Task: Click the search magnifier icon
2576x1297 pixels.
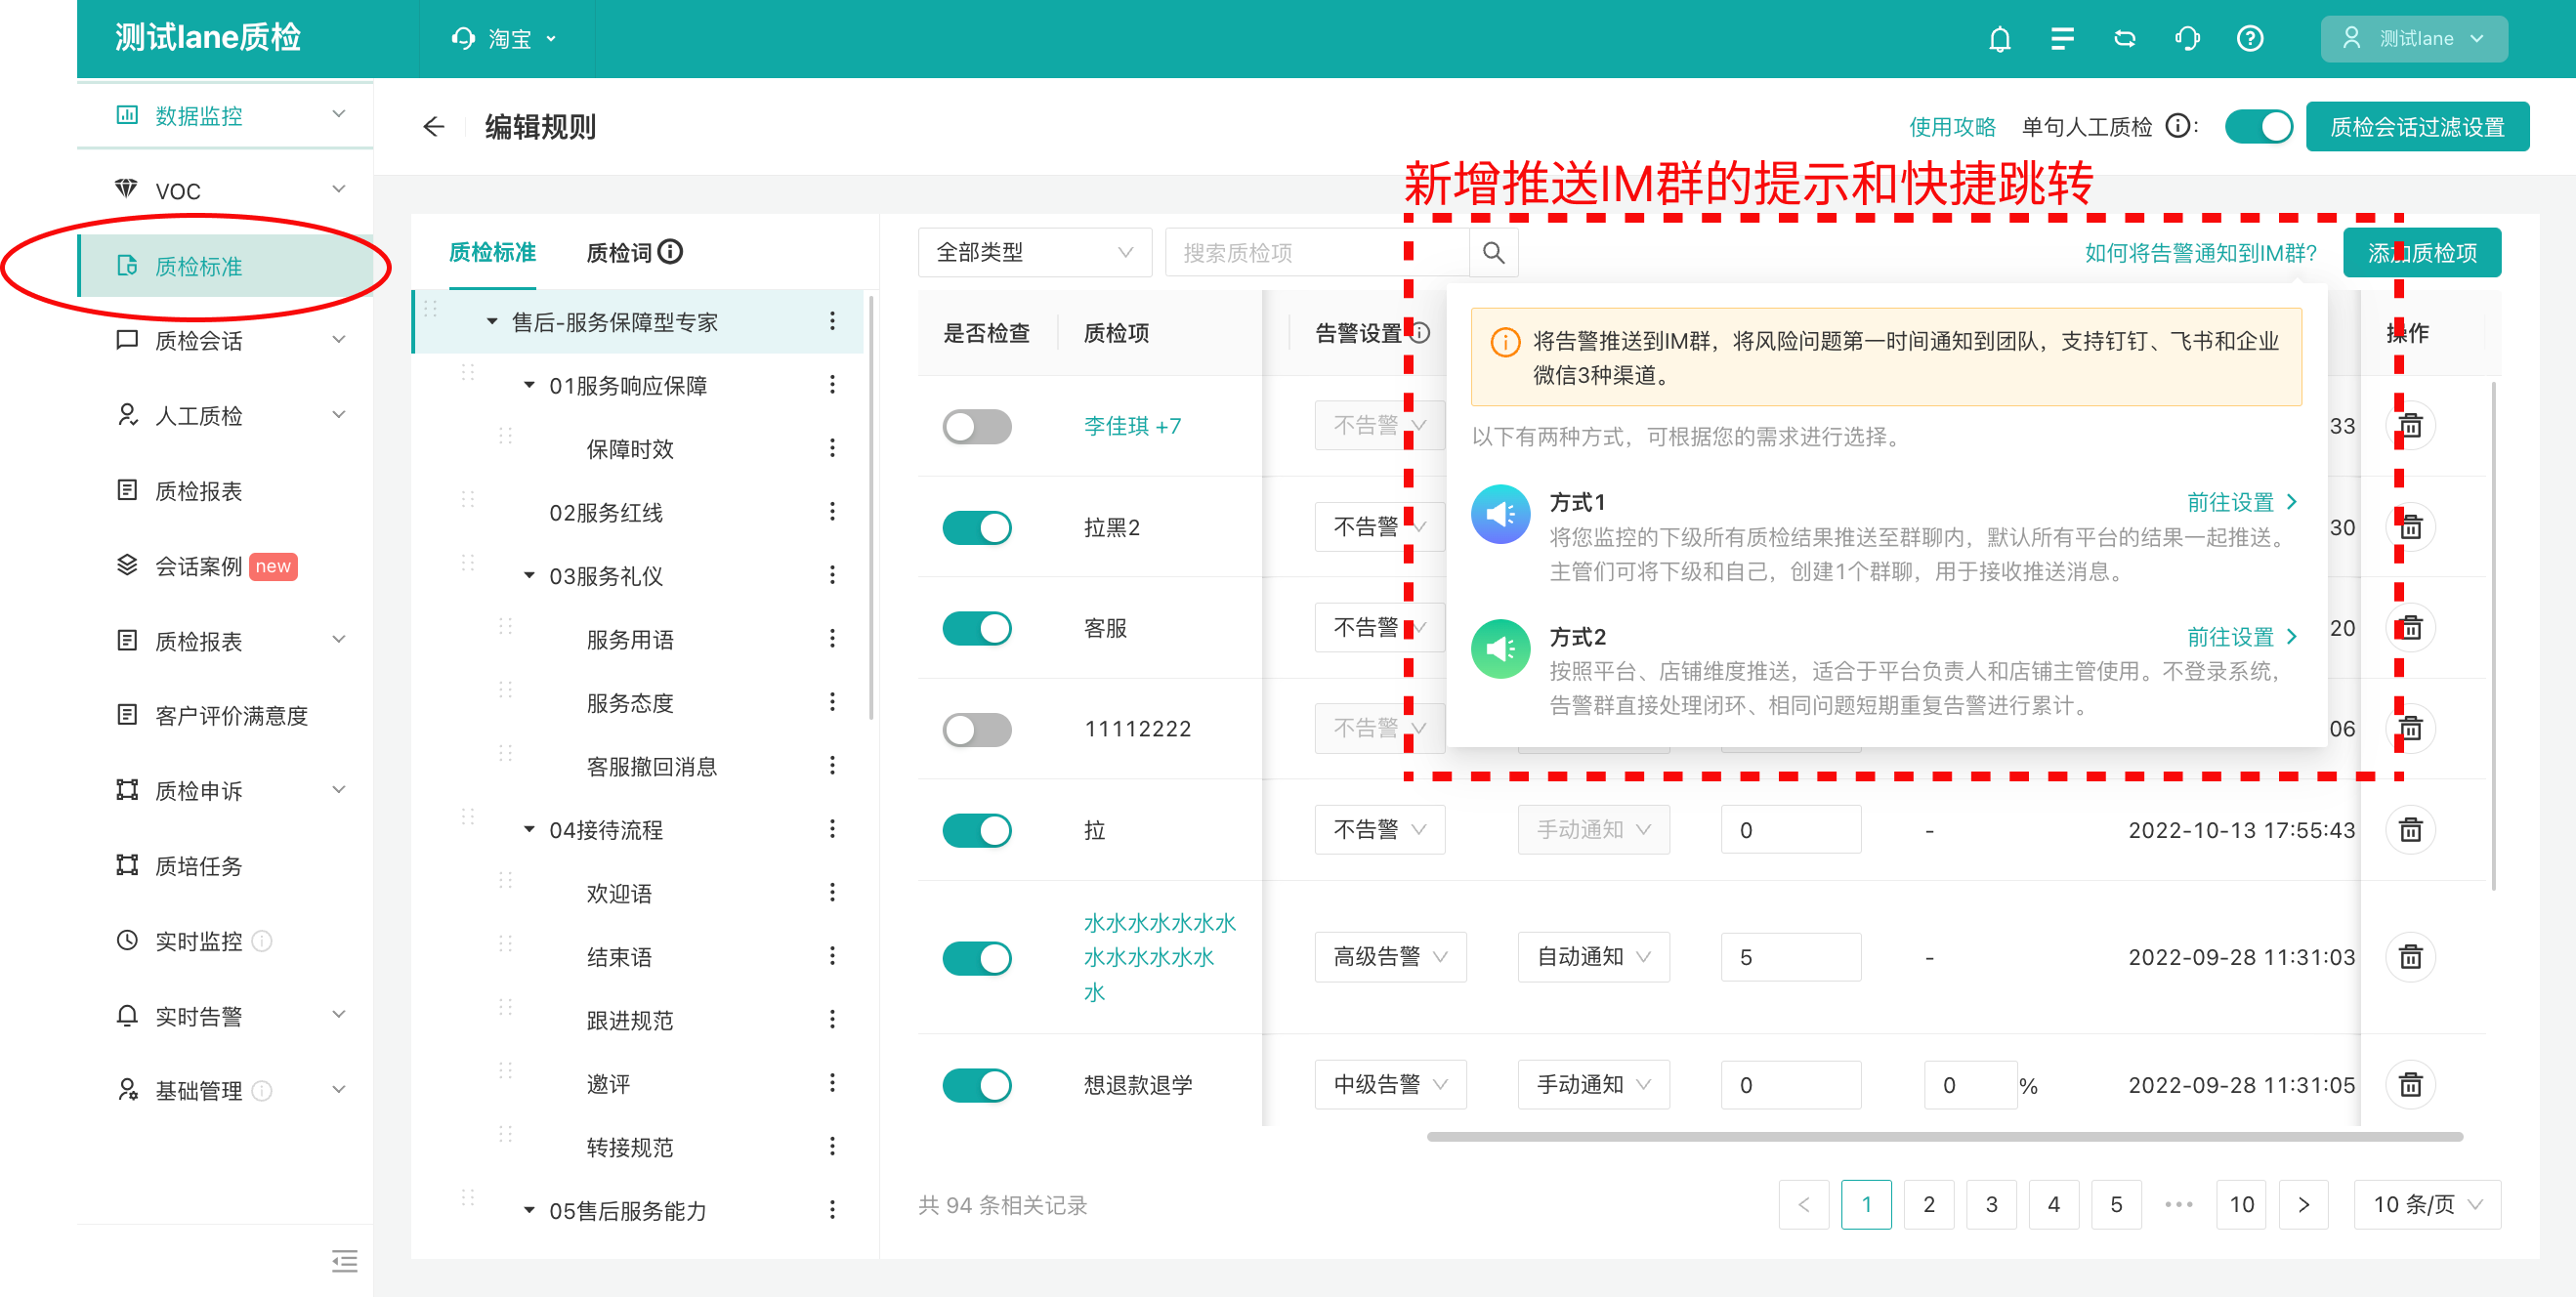Action: (1494, 253)
